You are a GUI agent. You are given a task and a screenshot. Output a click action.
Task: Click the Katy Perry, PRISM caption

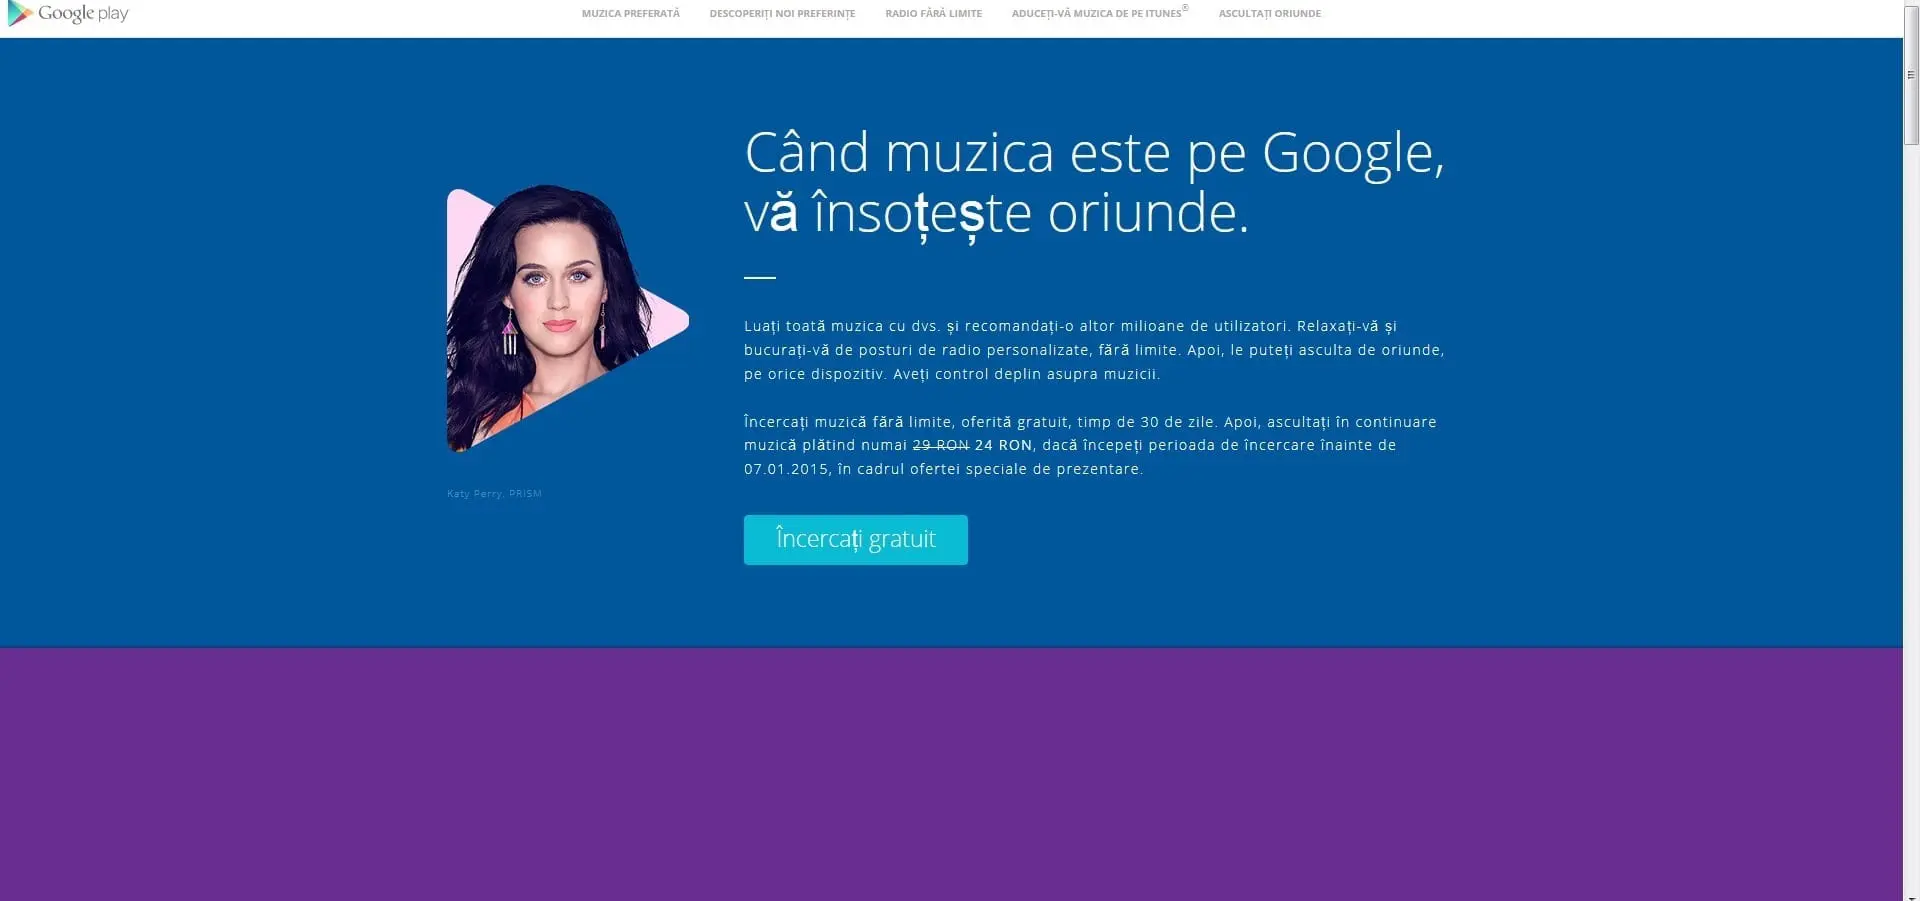coord(494,494)
